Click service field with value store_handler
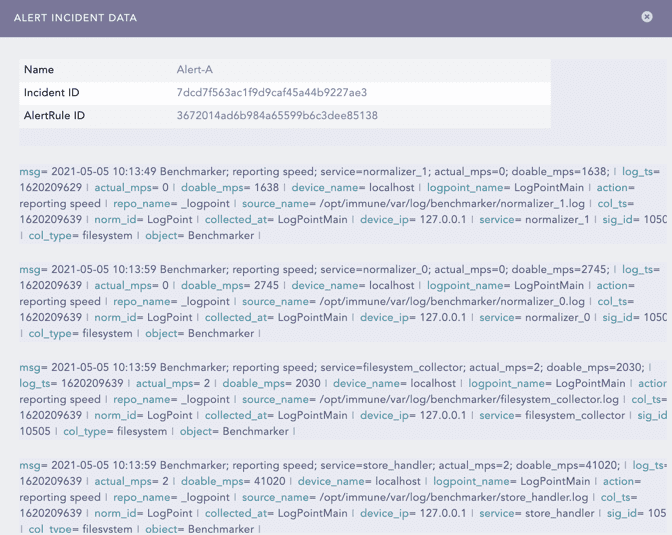Viewport: 672px width, 535px height. (500, 513)
